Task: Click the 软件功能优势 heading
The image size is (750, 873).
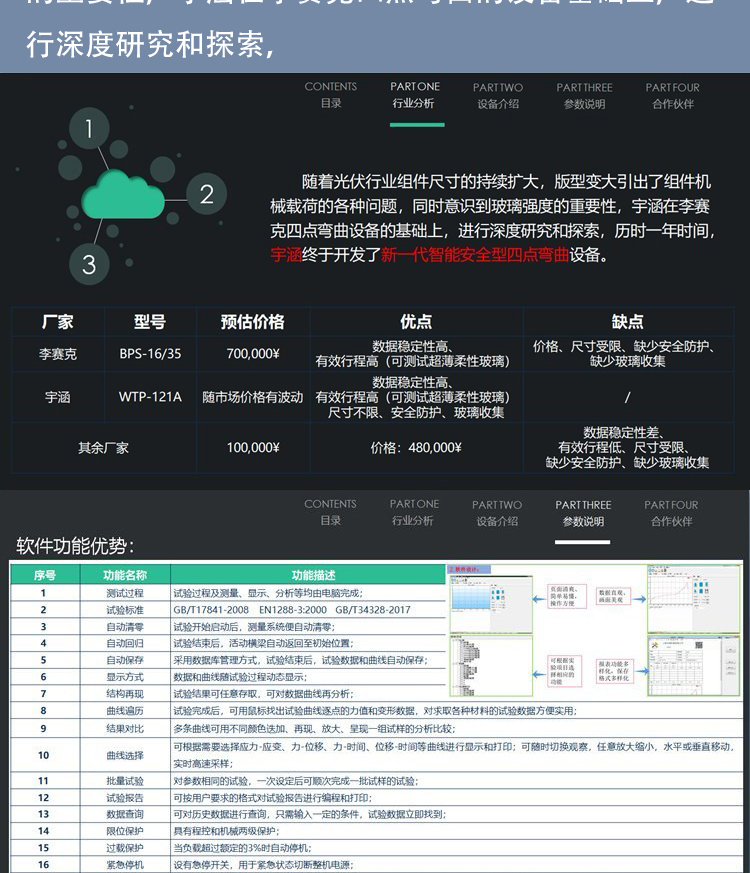Action: [75, 546]
